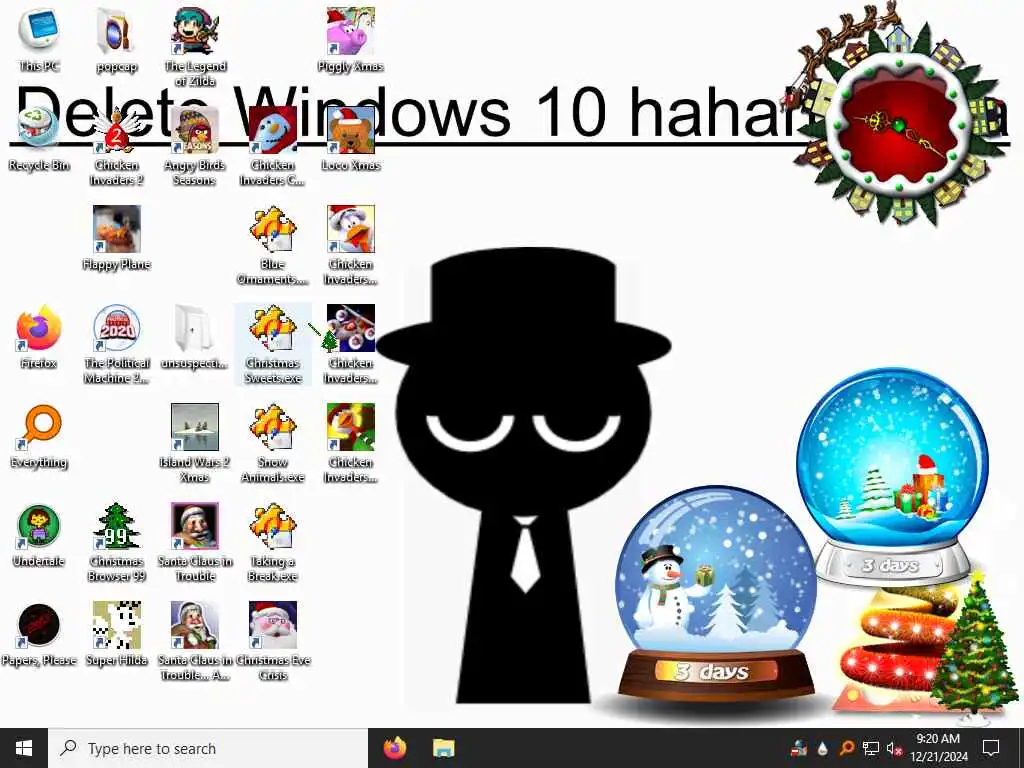1024x768 pixels.
Task: Click the snowman snow globe widget
Action: [715, 594]
